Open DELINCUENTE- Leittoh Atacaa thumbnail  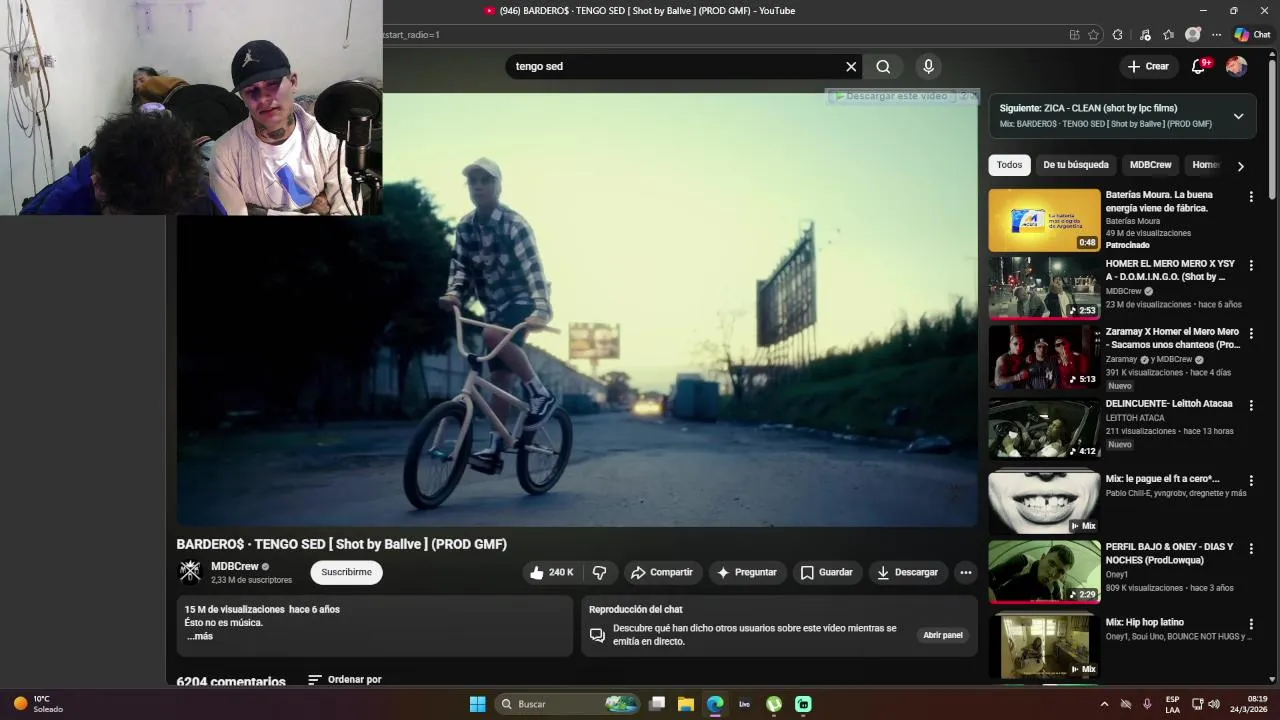1044,428
